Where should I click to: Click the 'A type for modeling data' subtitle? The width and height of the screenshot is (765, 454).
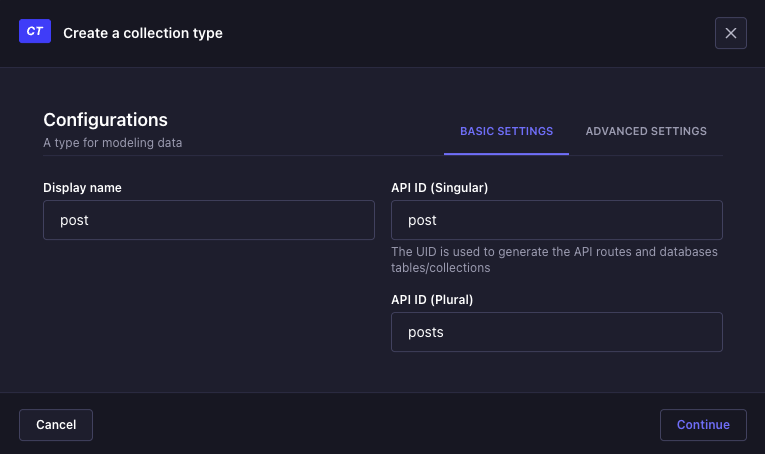tap(112, 143)
